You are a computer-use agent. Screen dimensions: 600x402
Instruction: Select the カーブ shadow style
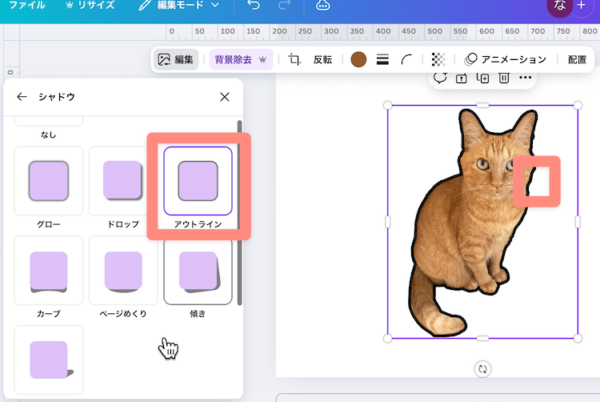coord(49,270)
